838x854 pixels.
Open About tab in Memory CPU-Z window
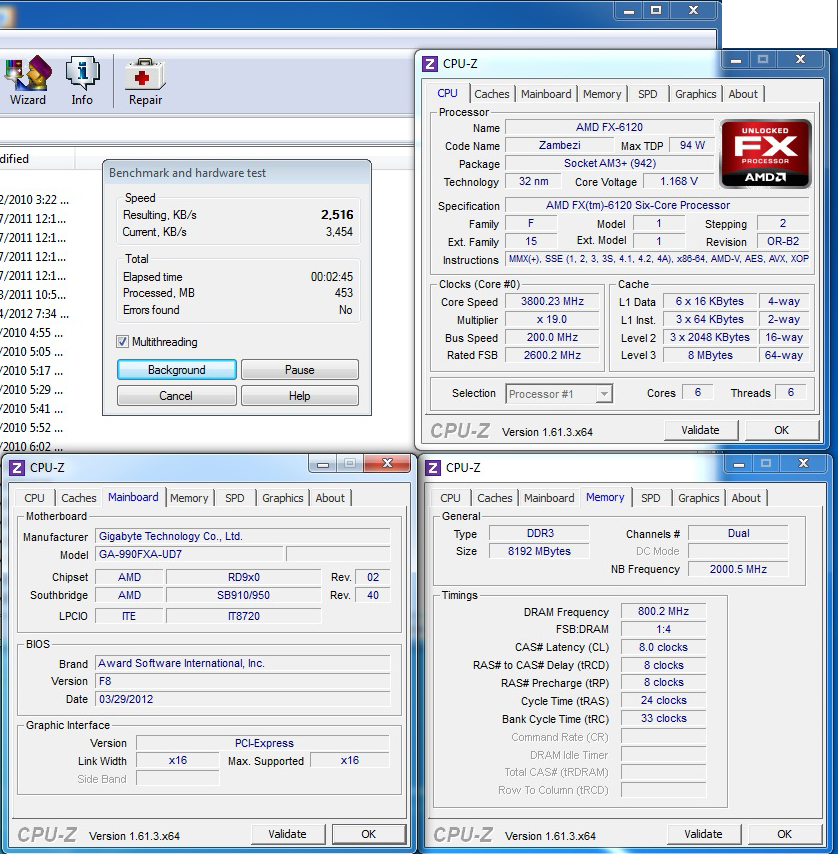(x=746, y=498)
